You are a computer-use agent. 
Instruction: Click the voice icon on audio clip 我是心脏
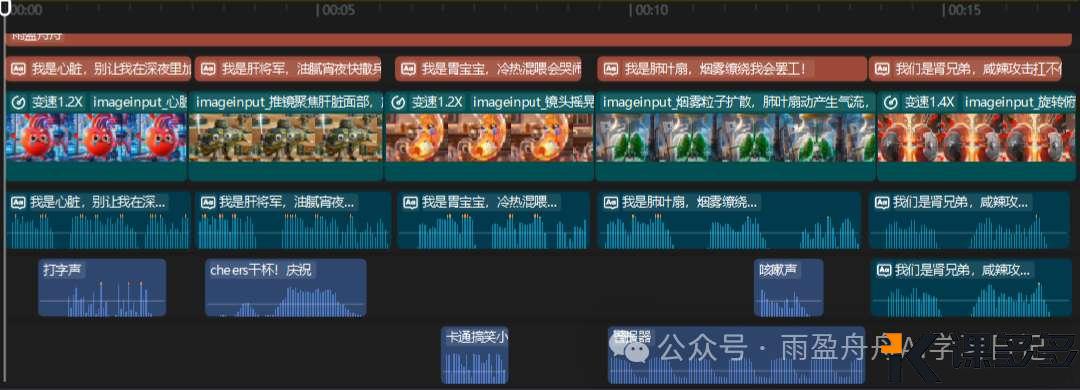(x=19, y=203)
